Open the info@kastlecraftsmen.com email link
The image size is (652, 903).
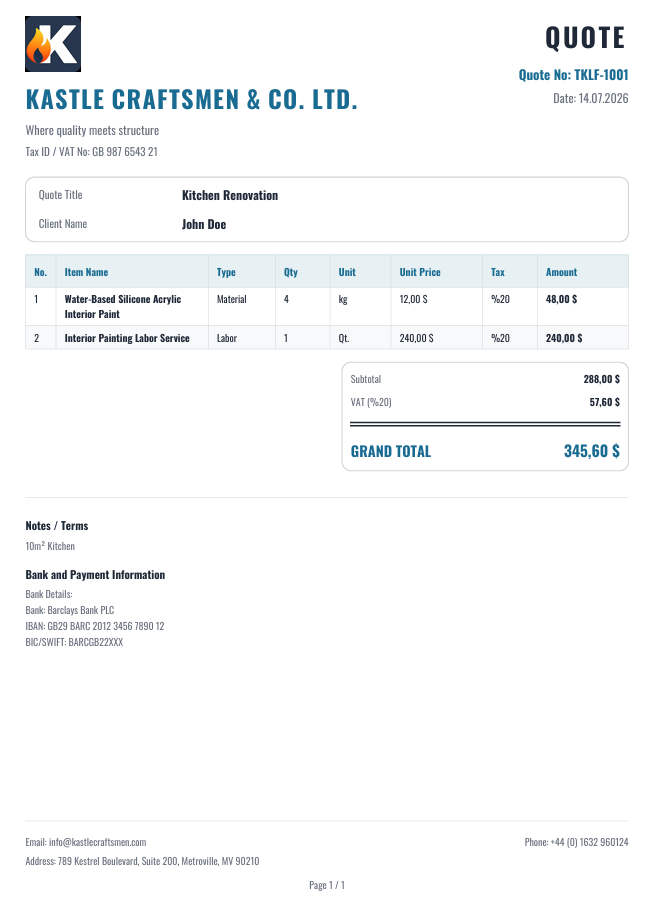tap(97, 842)
